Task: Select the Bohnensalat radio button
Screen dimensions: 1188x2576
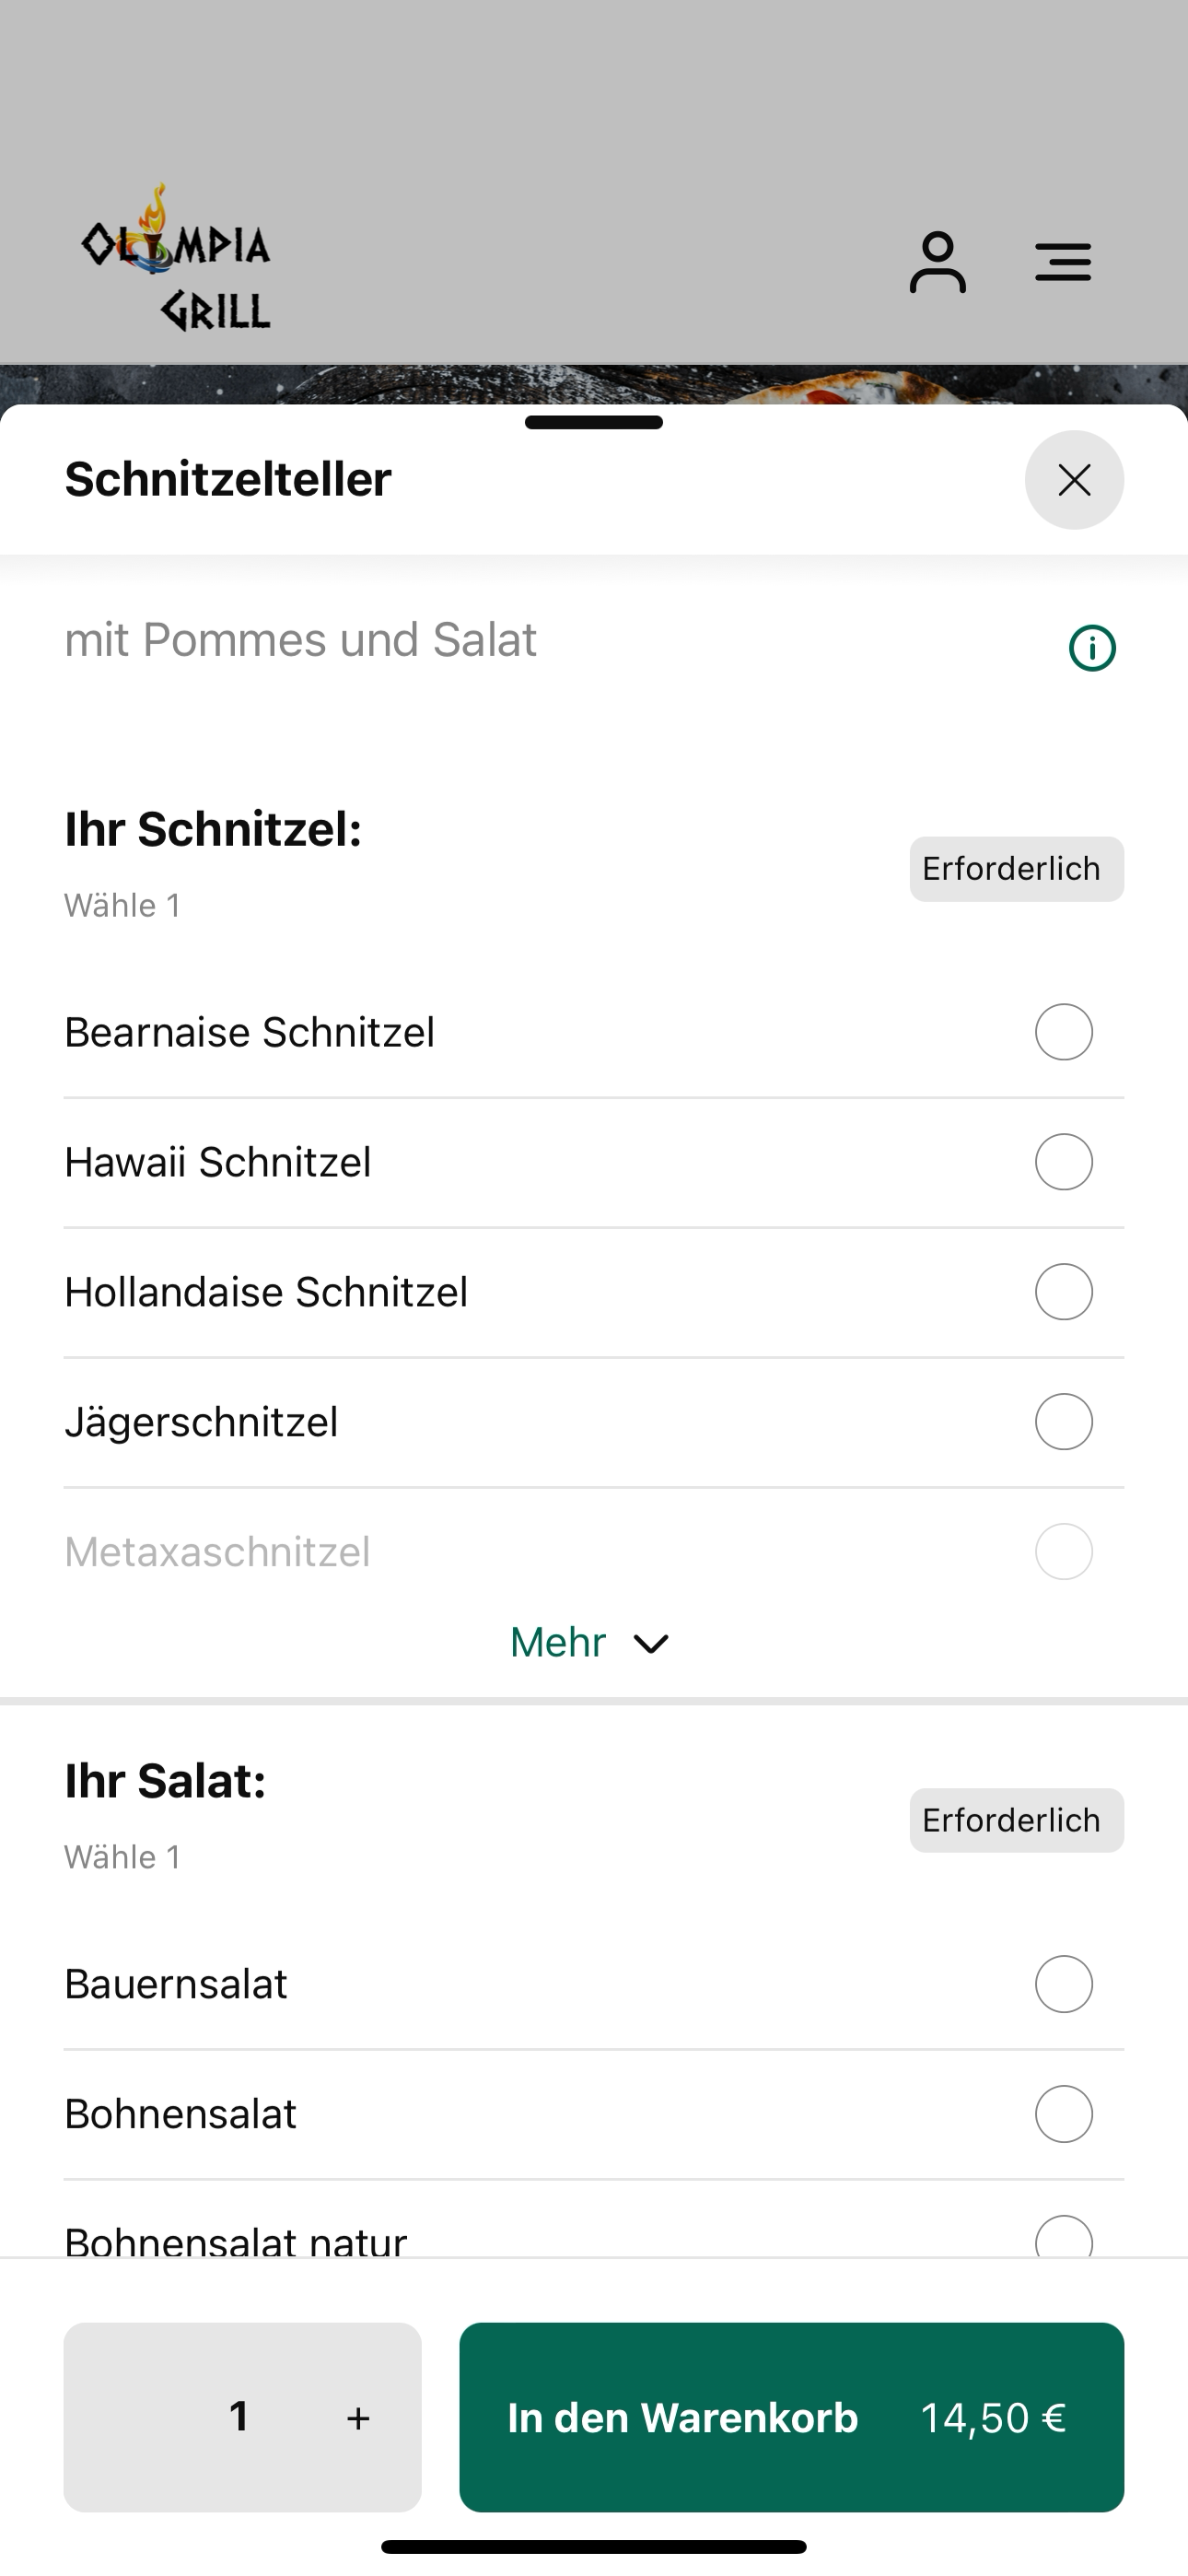Action: (1063, 2114)
